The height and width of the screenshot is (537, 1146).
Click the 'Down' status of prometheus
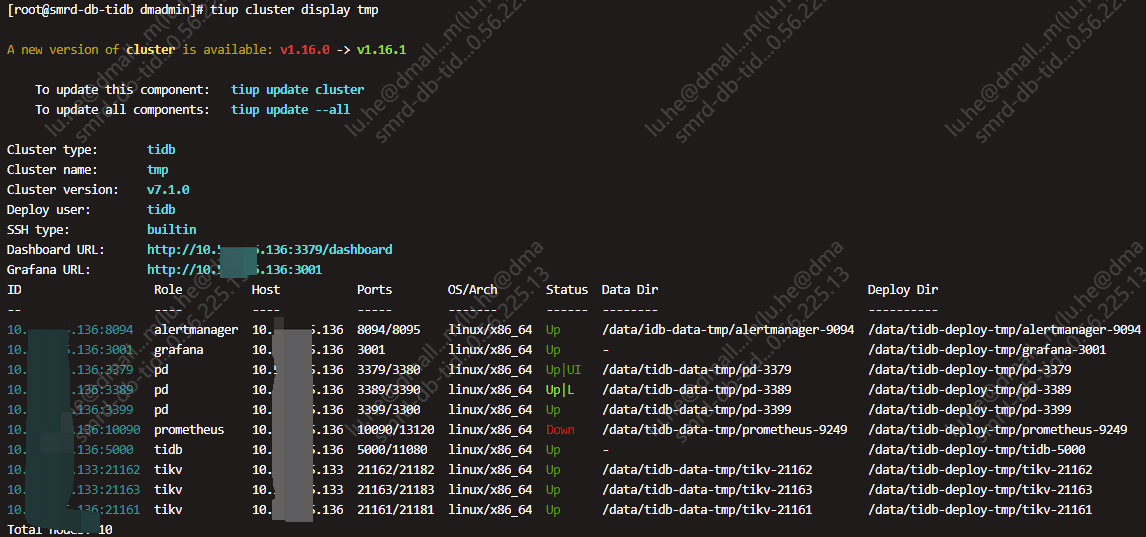[x=560, y=430]
